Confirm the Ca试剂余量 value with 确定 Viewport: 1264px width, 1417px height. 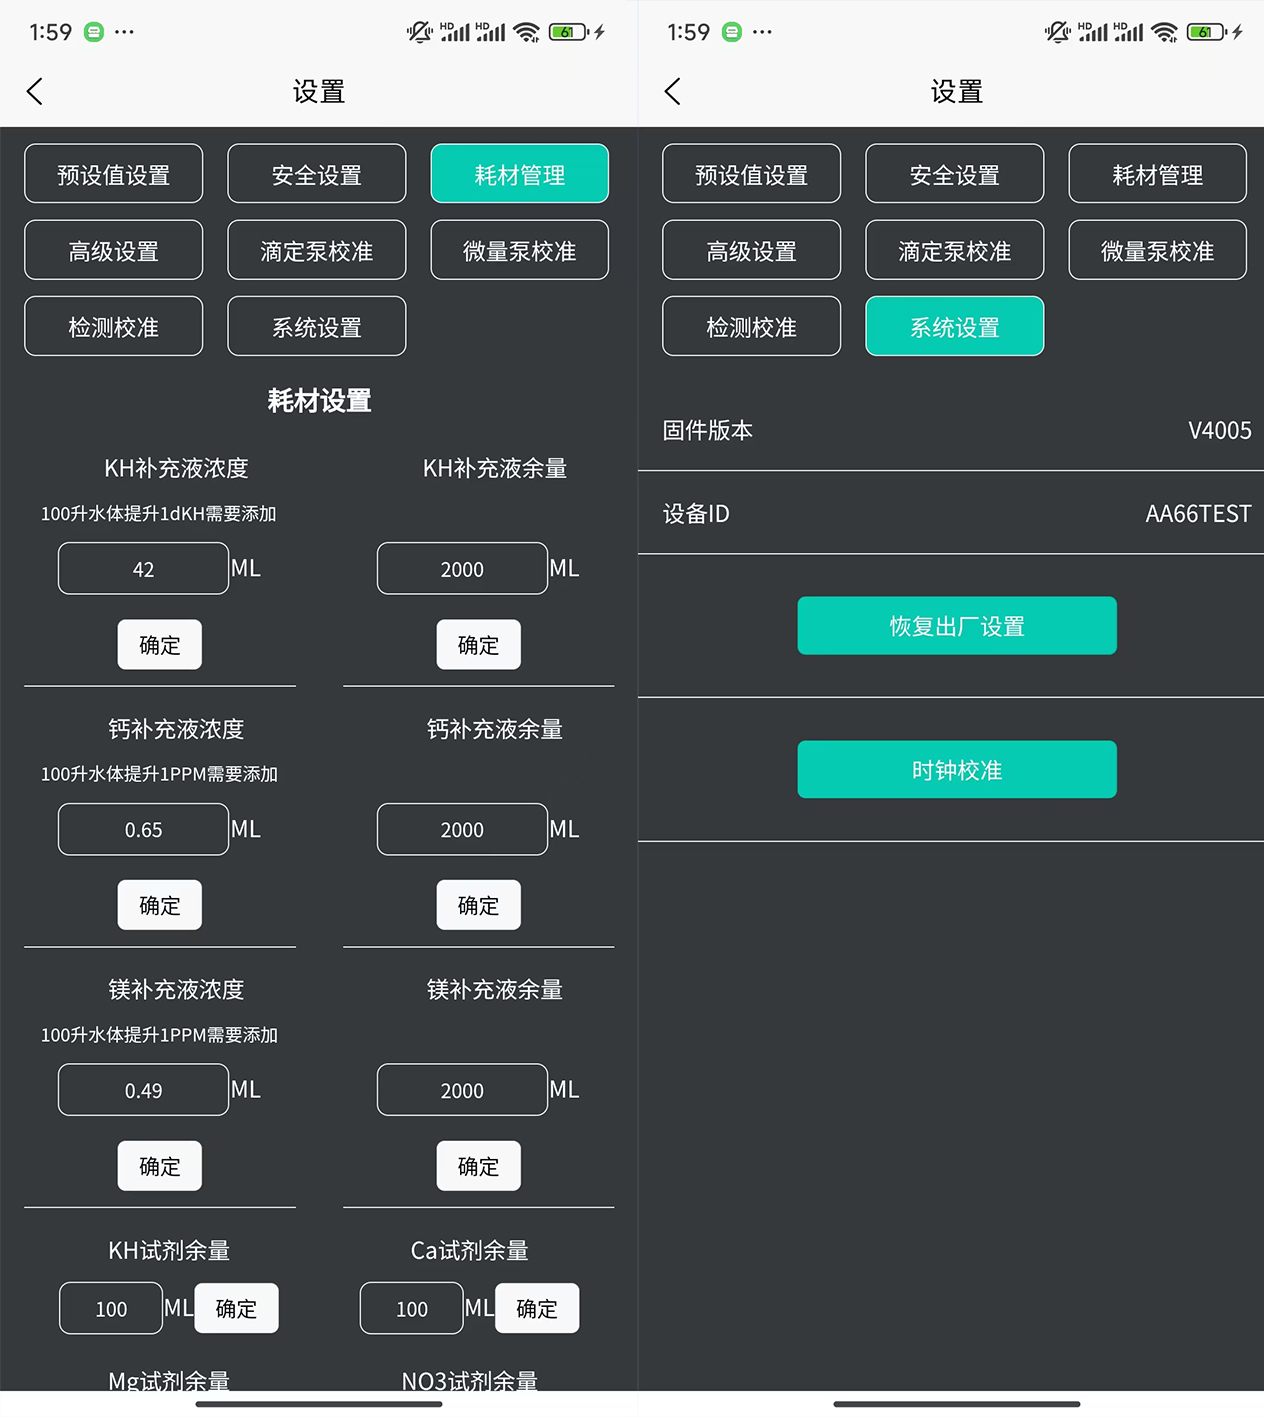537,1308
